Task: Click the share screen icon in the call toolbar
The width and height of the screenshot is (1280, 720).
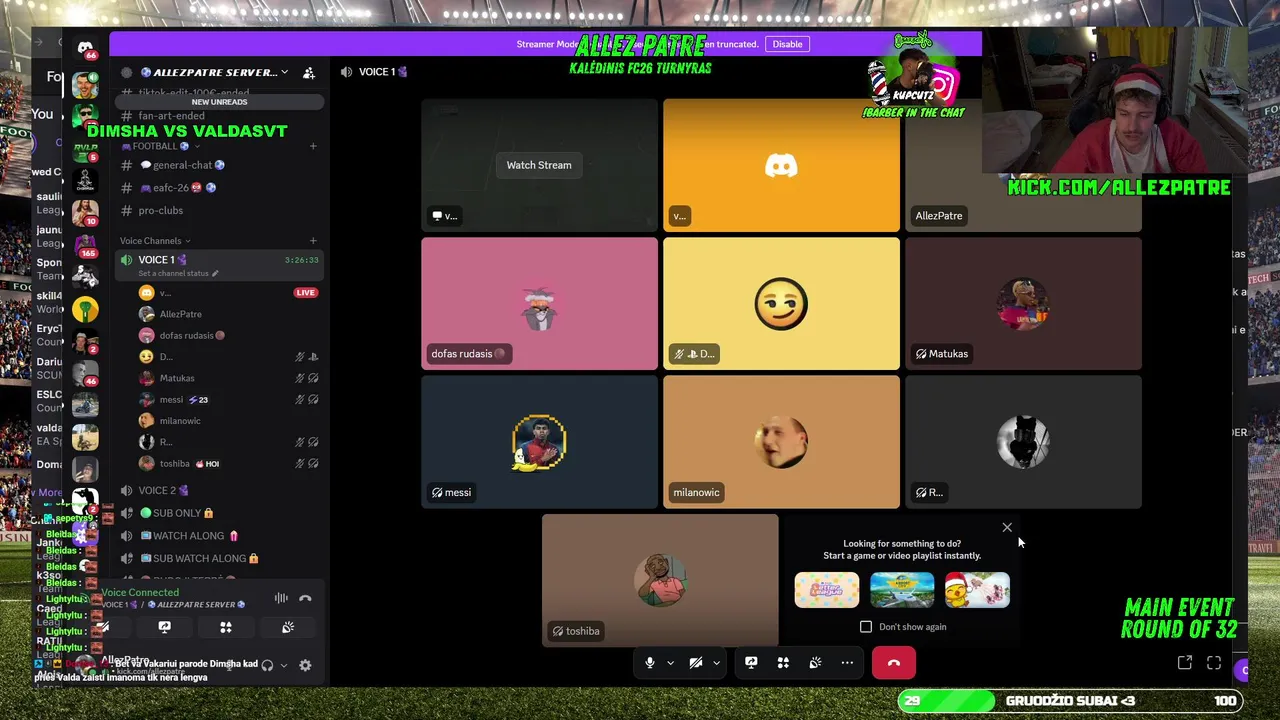Action: point(751,662)
